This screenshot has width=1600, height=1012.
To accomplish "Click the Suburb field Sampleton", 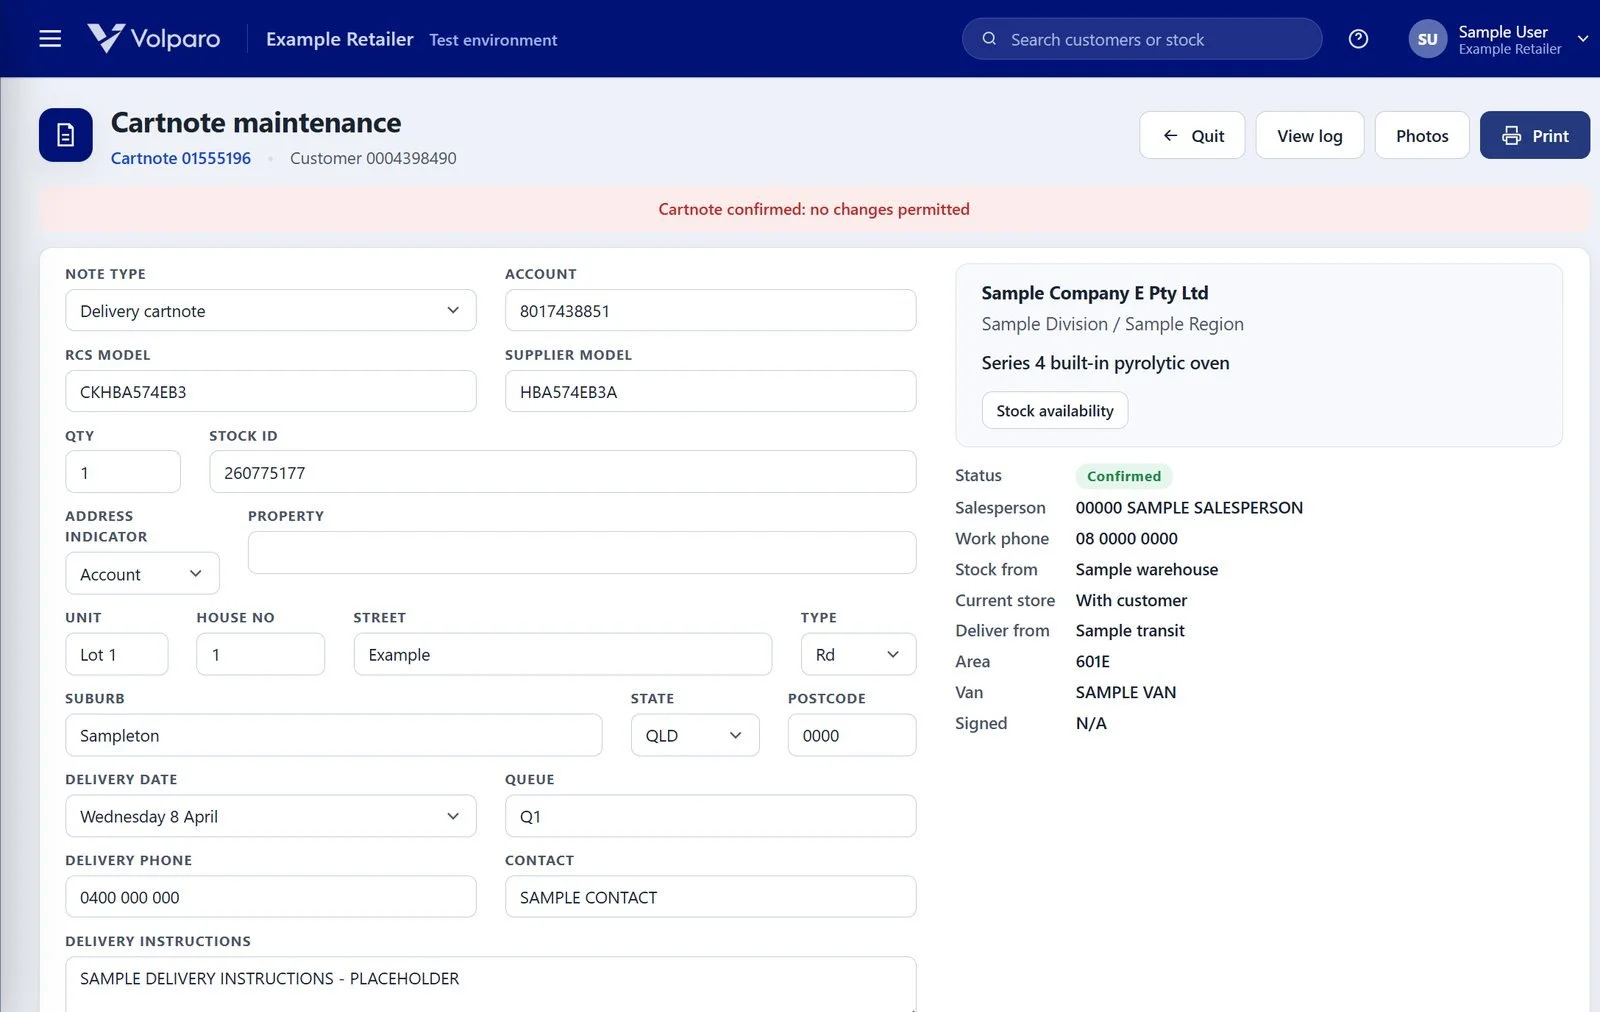I will (334, 735).
